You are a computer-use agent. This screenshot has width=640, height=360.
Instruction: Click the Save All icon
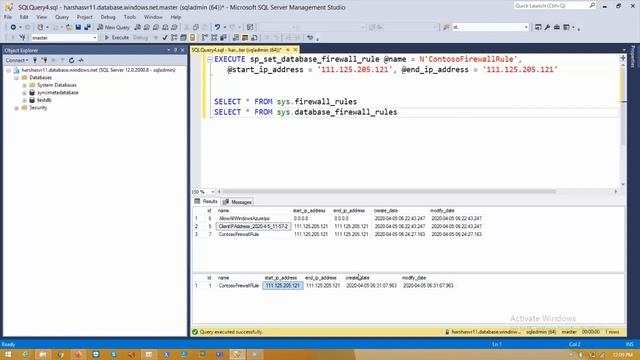pos(87,27)
